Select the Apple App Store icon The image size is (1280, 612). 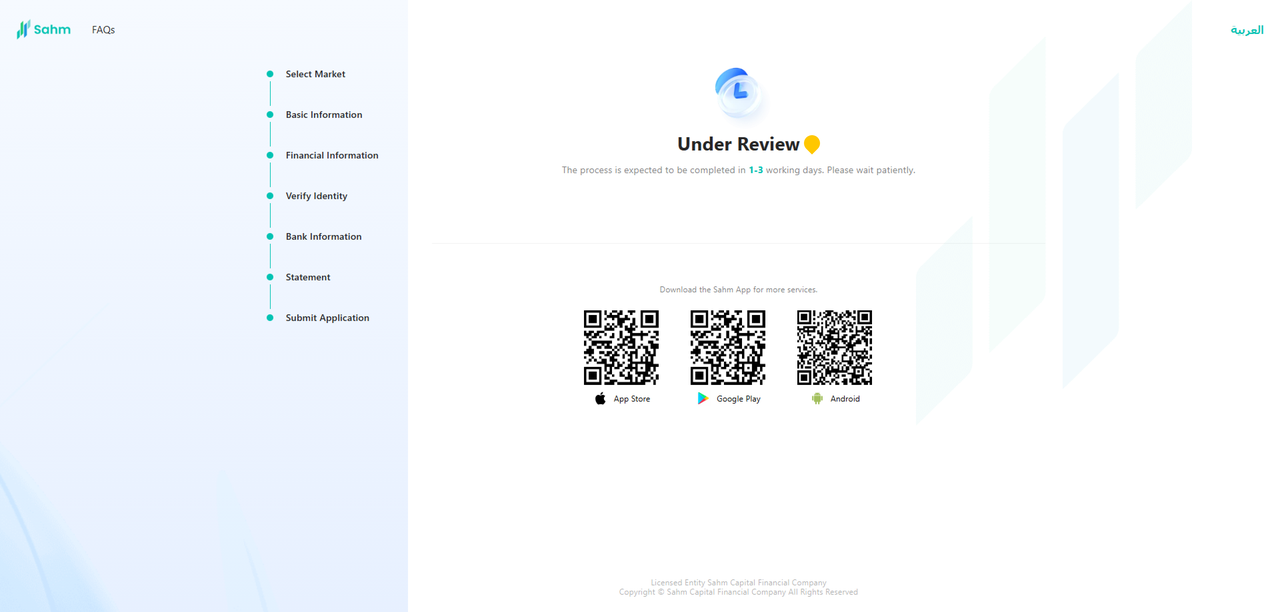tap(601, 399)
